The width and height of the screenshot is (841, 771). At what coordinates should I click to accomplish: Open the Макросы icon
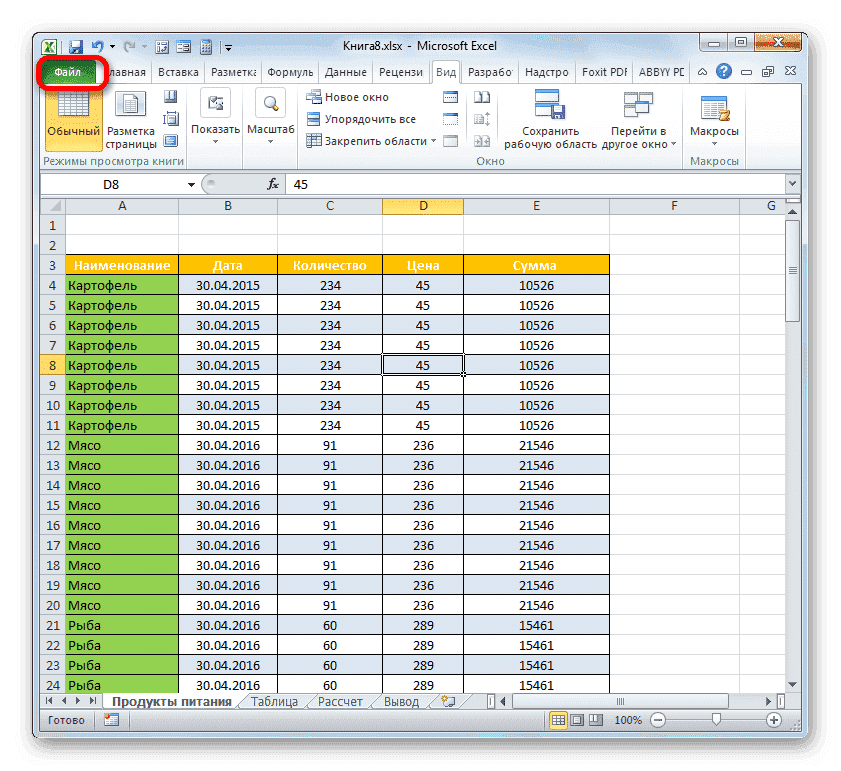[713, 110]
